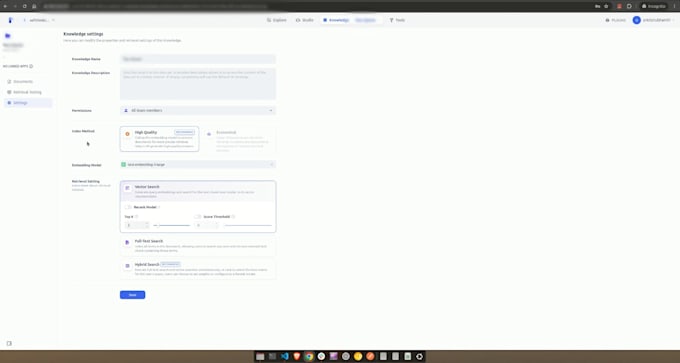The image size is (680, 363).
Task: Collapse the sidebar with bottom-left icon
Action: point(9,343)
